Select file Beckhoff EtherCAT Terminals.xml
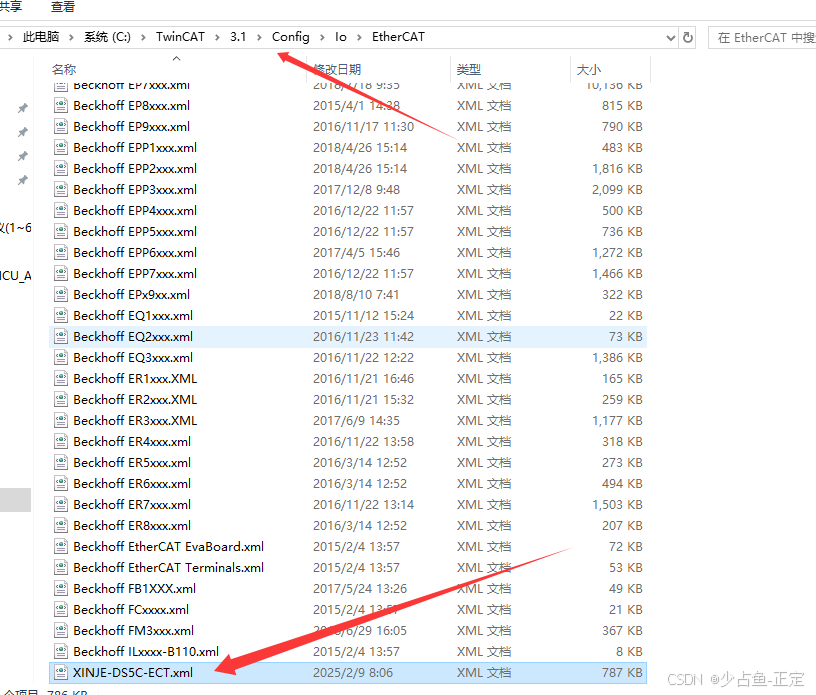Image resolution: width=816 pixels, height=695 pixels. coord(169,567)
